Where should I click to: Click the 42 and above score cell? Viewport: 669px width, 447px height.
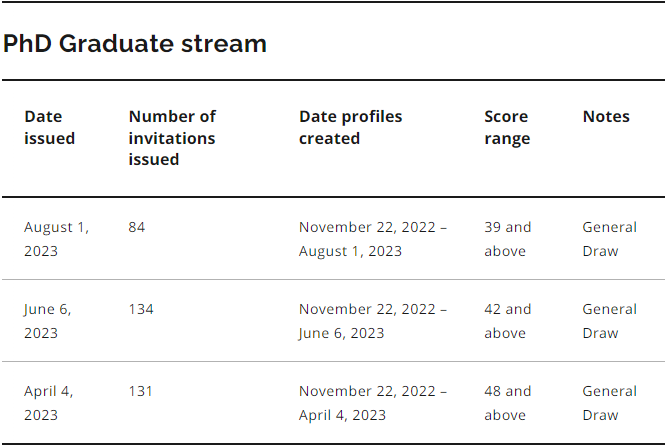tap(508, 321)
